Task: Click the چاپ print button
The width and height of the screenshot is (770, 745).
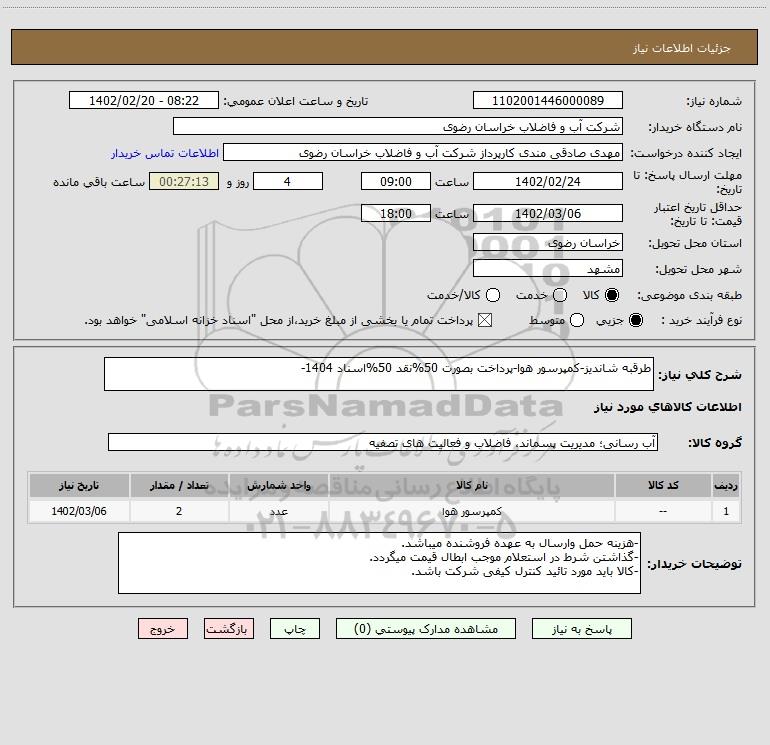Action: click(x=295, y=629)
